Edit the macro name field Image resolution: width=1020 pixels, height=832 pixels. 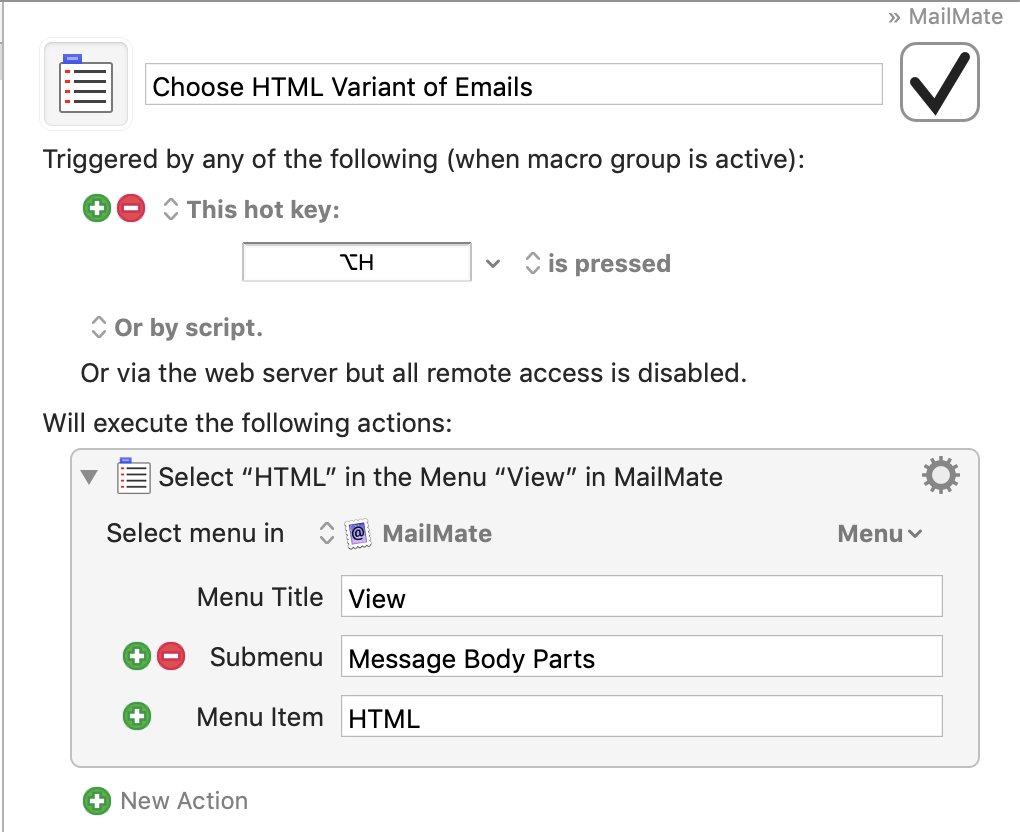pyautogui.click(x=513, y=85)
